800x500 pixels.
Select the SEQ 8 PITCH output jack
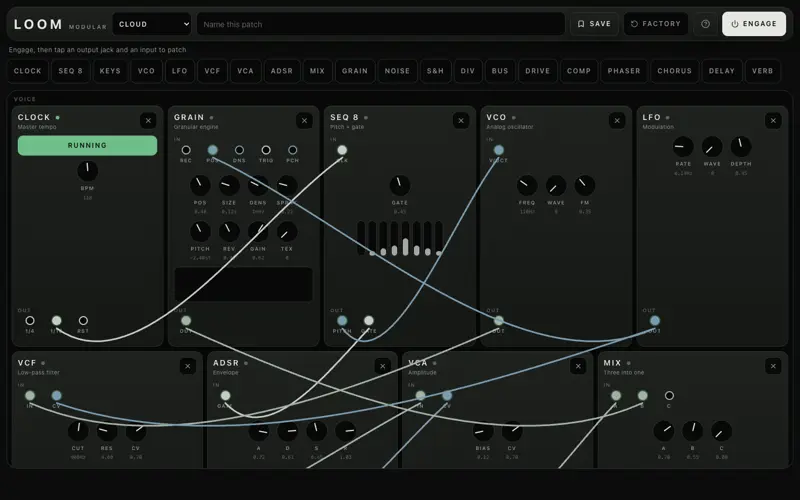(x=342, y=320)
